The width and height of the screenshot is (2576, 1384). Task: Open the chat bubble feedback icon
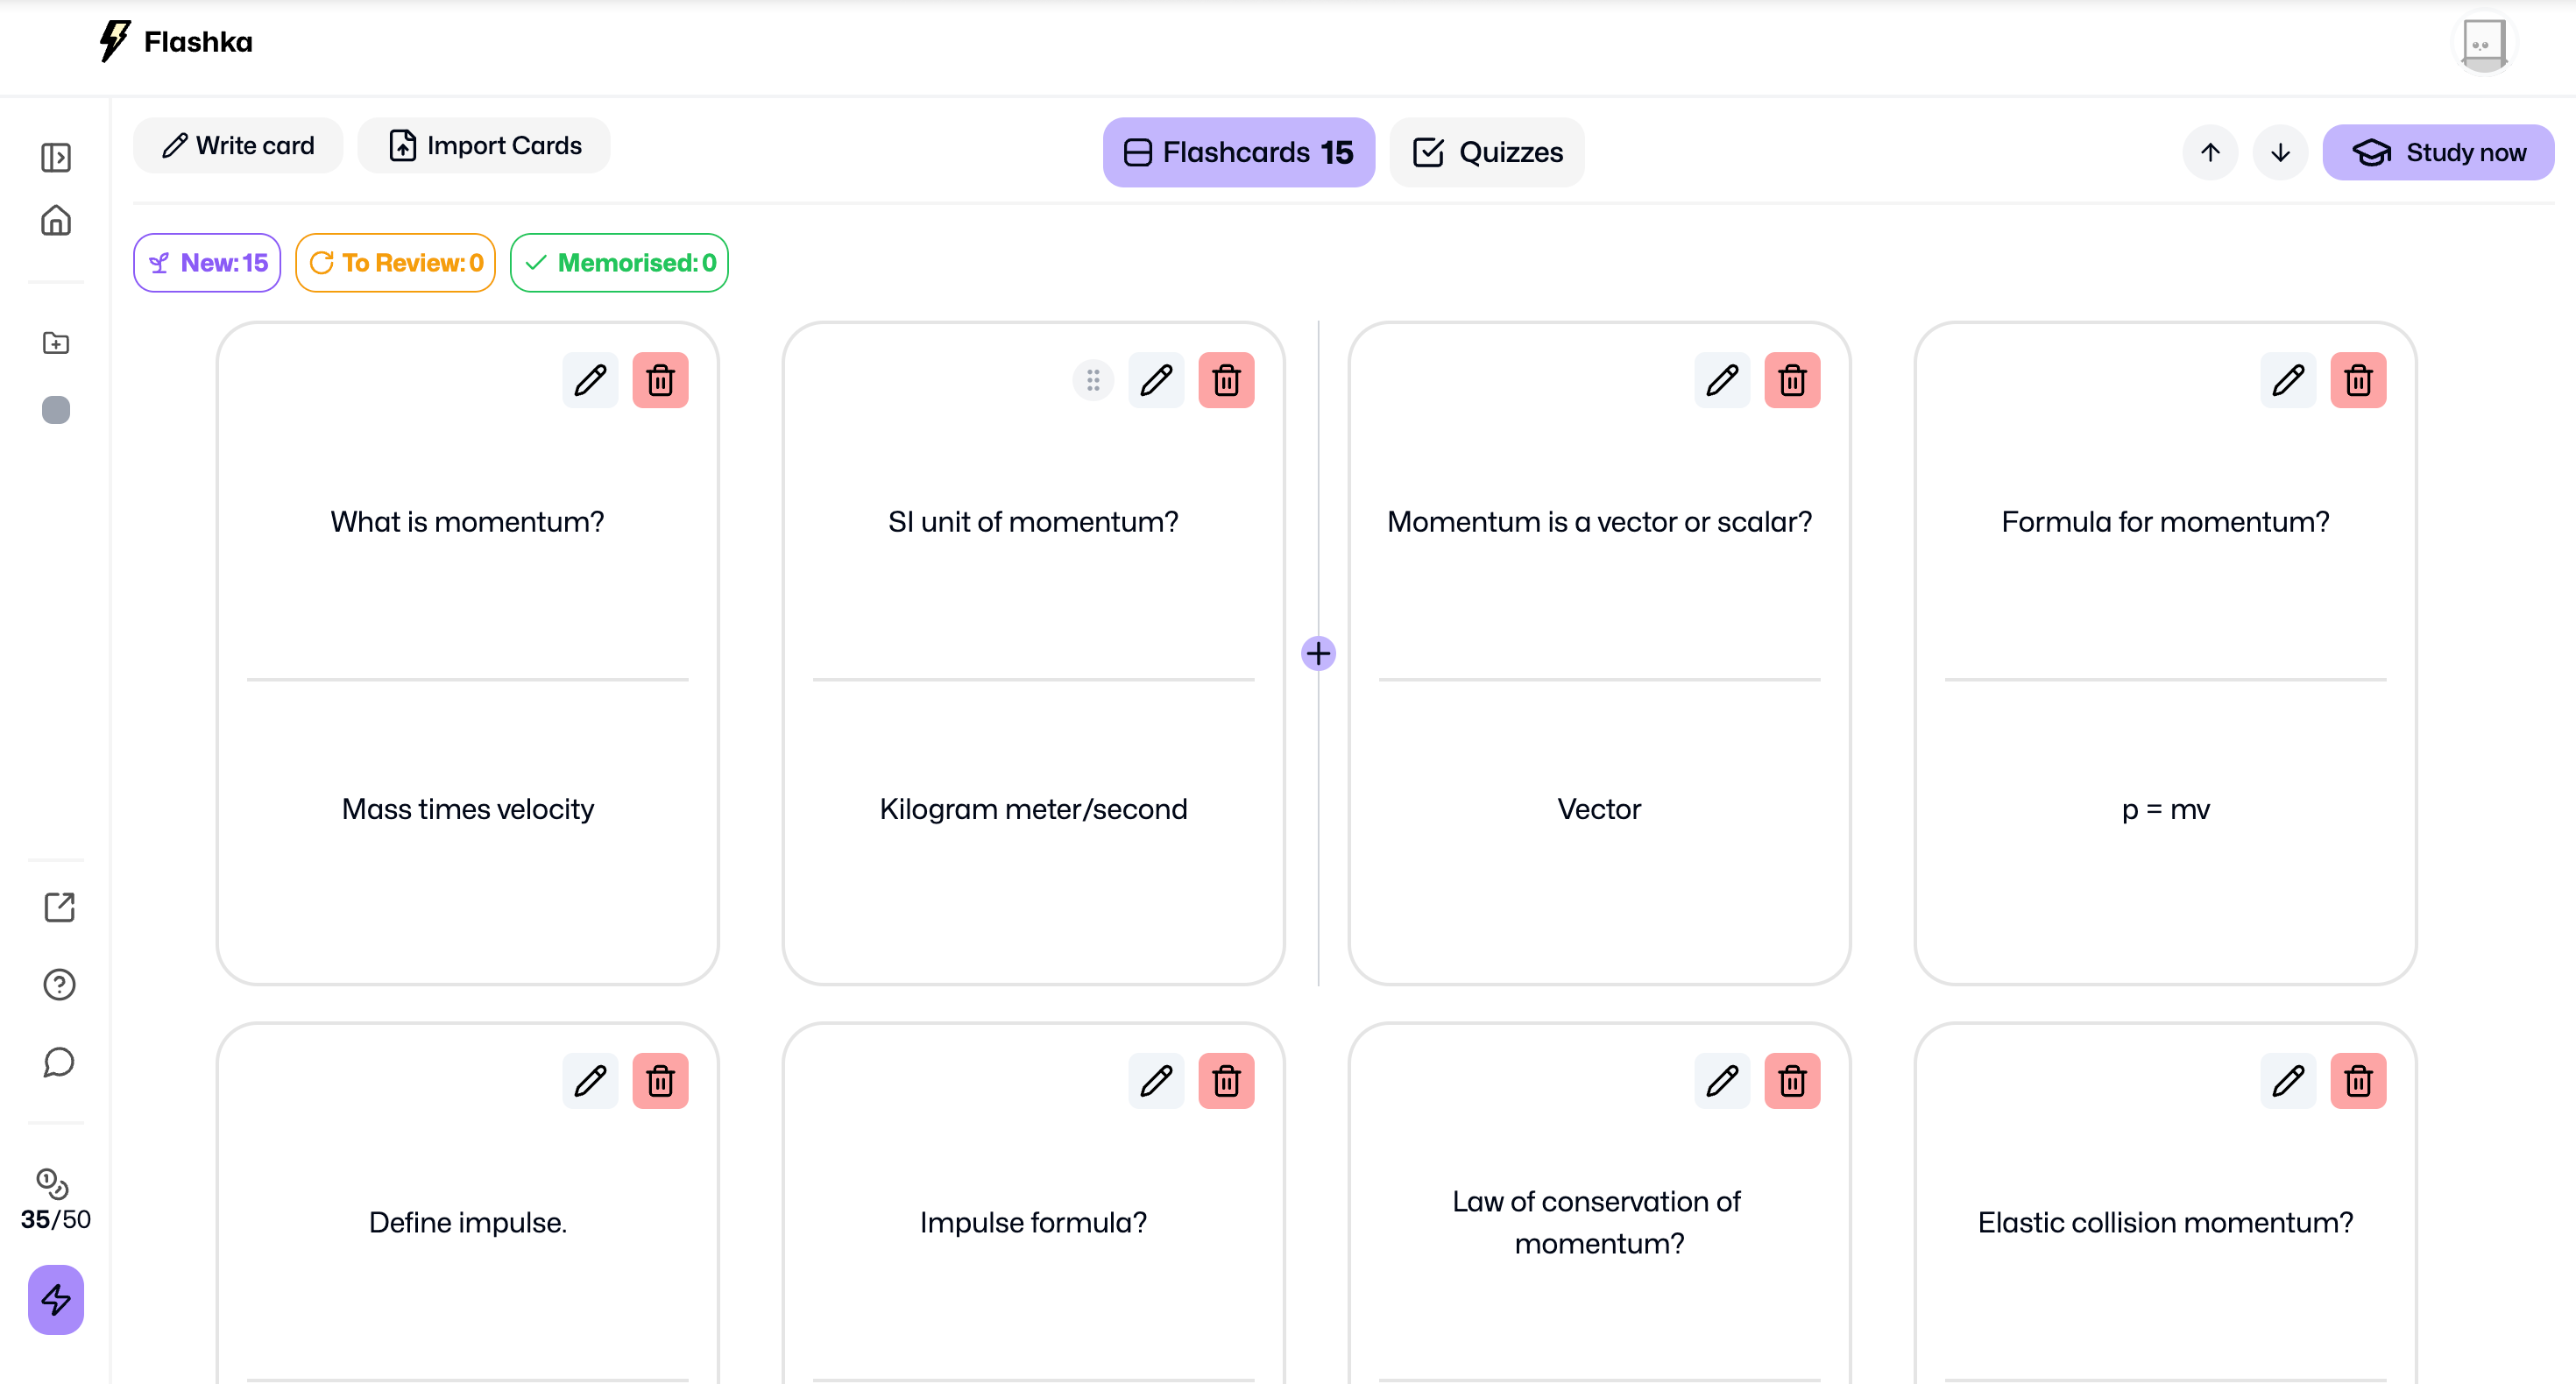59,1062
